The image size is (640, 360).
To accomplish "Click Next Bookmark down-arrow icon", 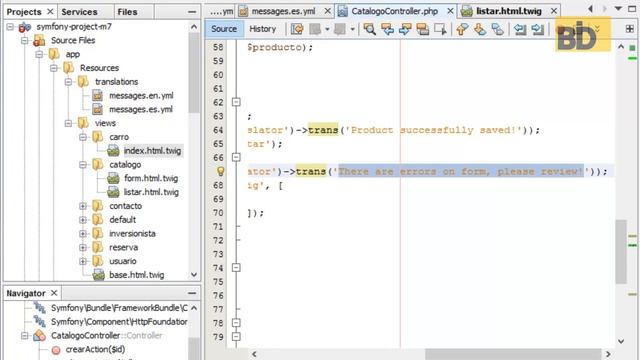I will pos(480,29).
